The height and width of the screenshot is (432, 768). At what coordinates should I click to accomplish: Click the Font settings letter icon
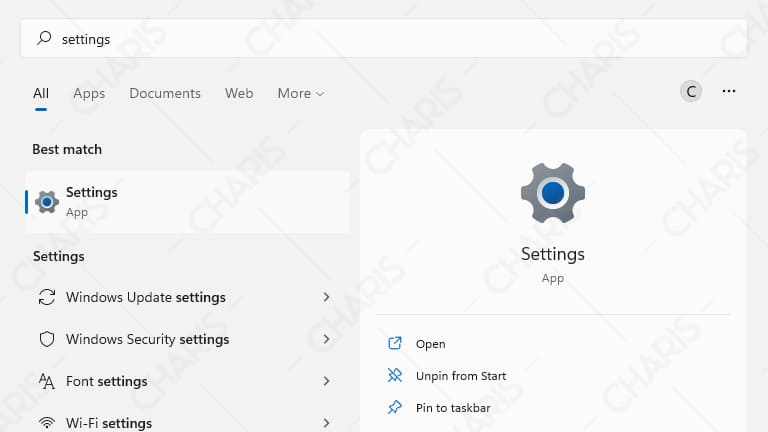(x=47, y=381)
